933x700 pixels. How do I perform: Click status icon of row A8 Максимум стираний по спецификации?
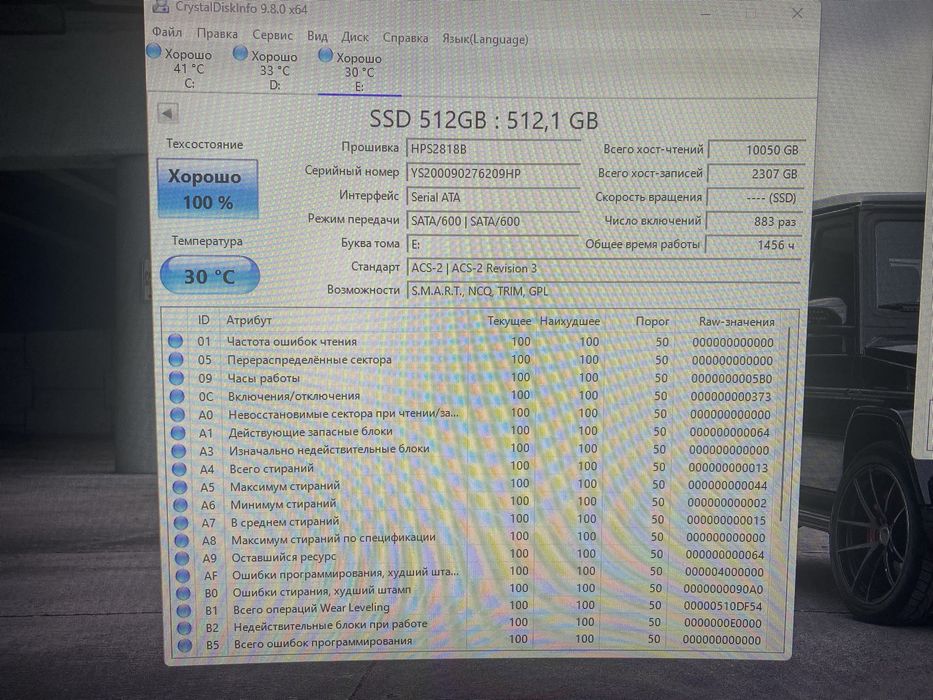181,540
